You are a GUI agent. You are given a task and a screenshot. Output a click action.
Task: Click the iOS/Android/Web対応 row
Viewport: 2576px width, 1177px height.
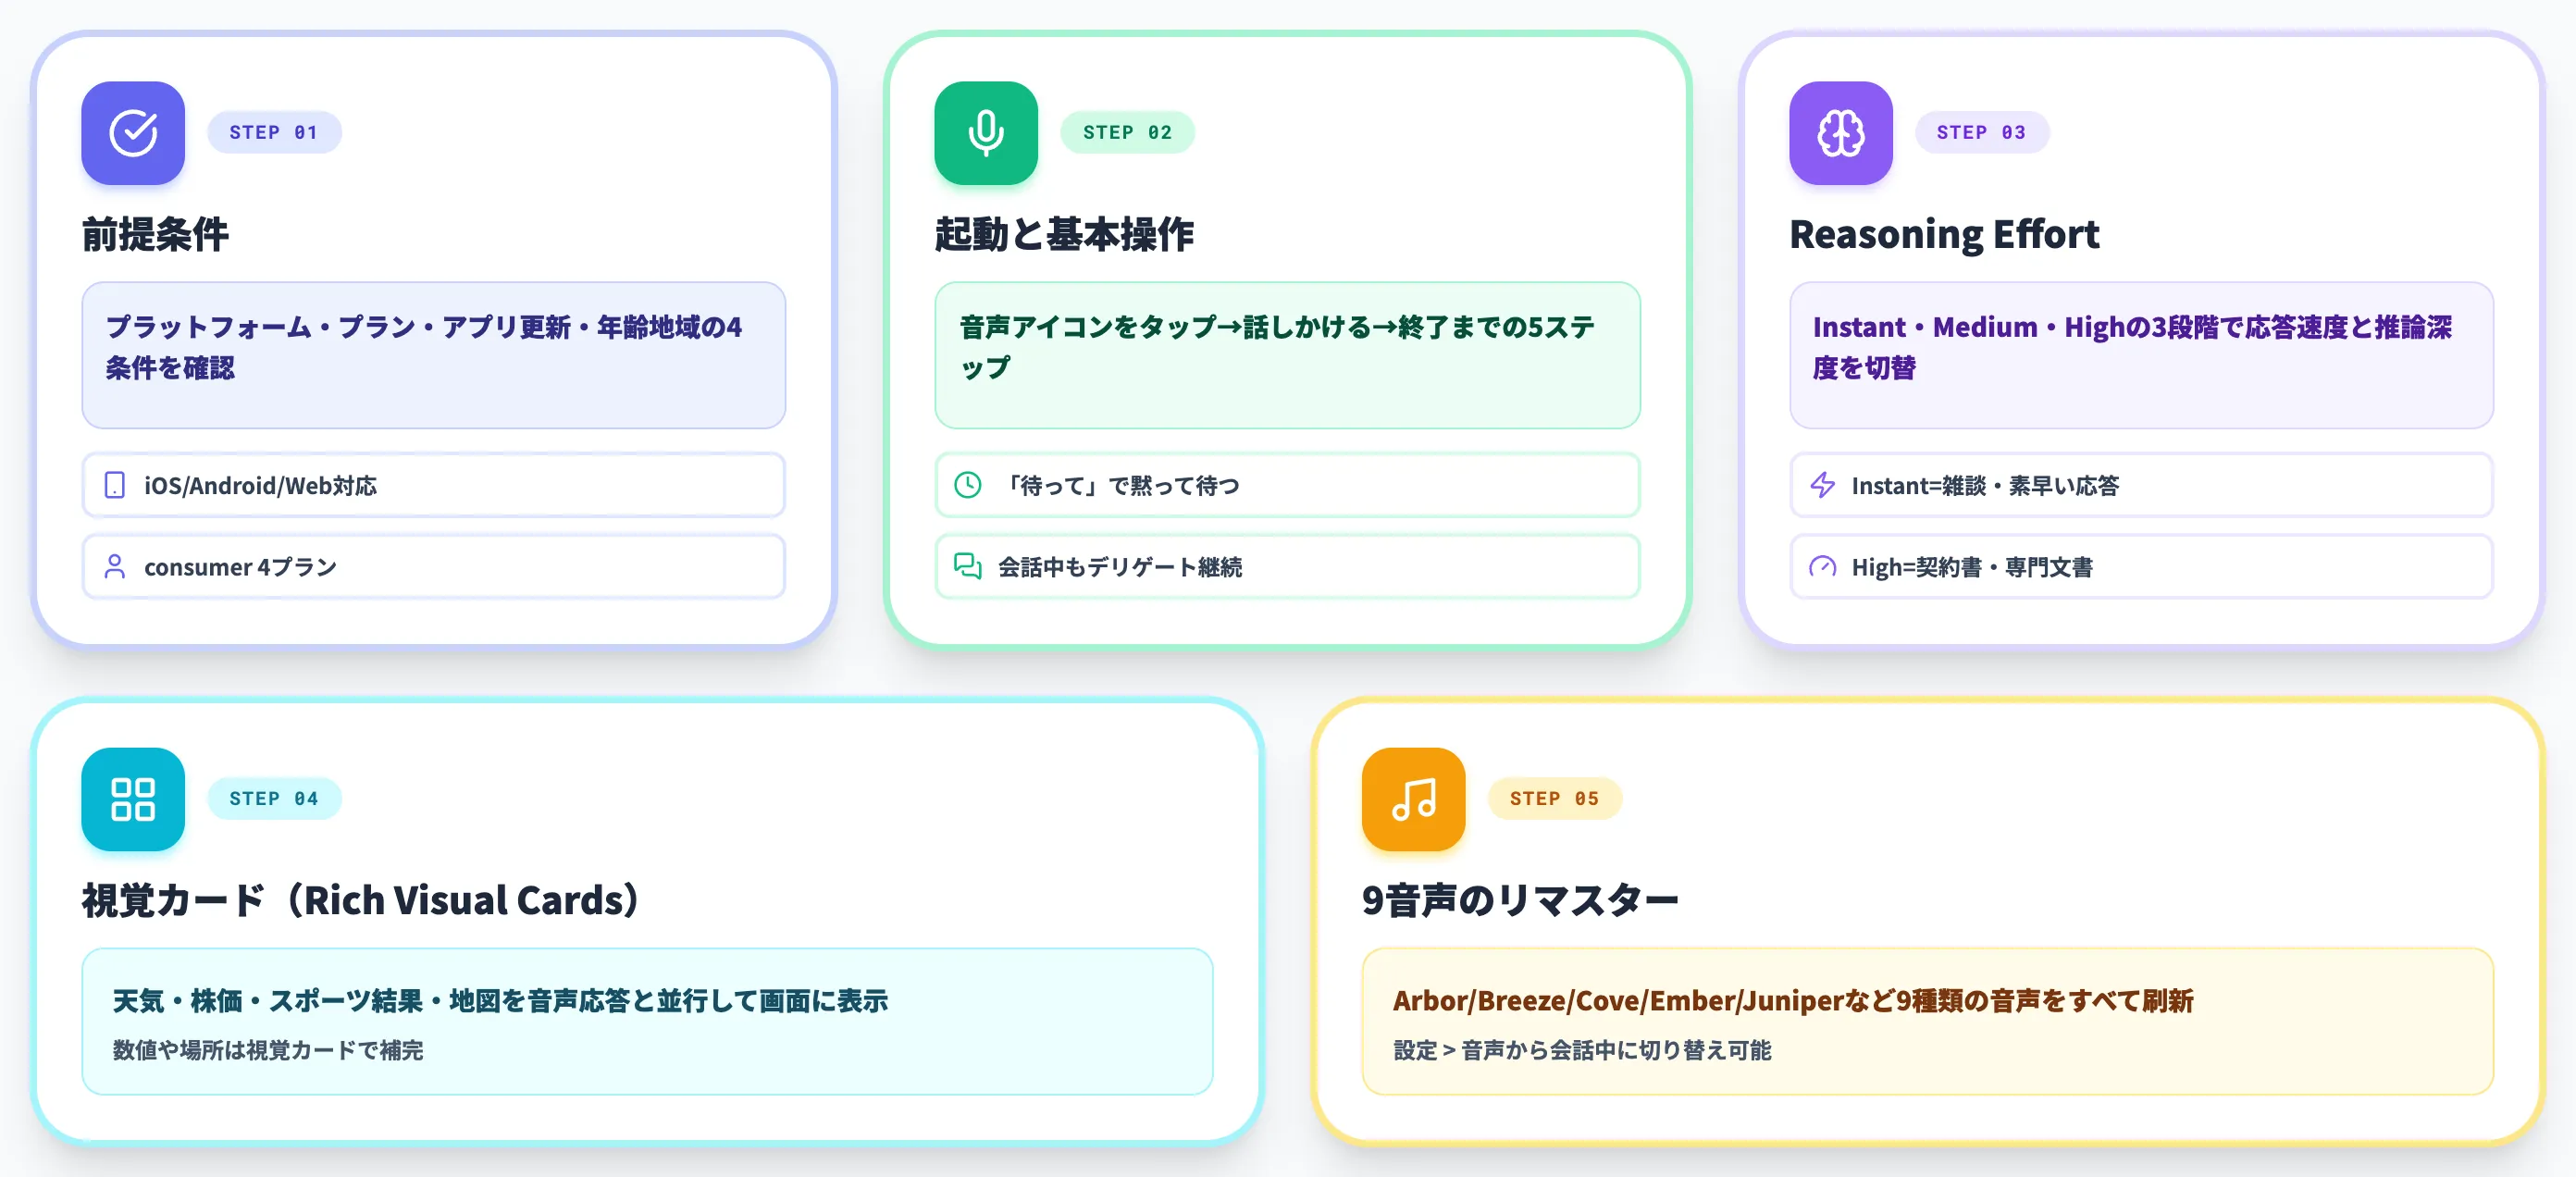click(434, 485)
